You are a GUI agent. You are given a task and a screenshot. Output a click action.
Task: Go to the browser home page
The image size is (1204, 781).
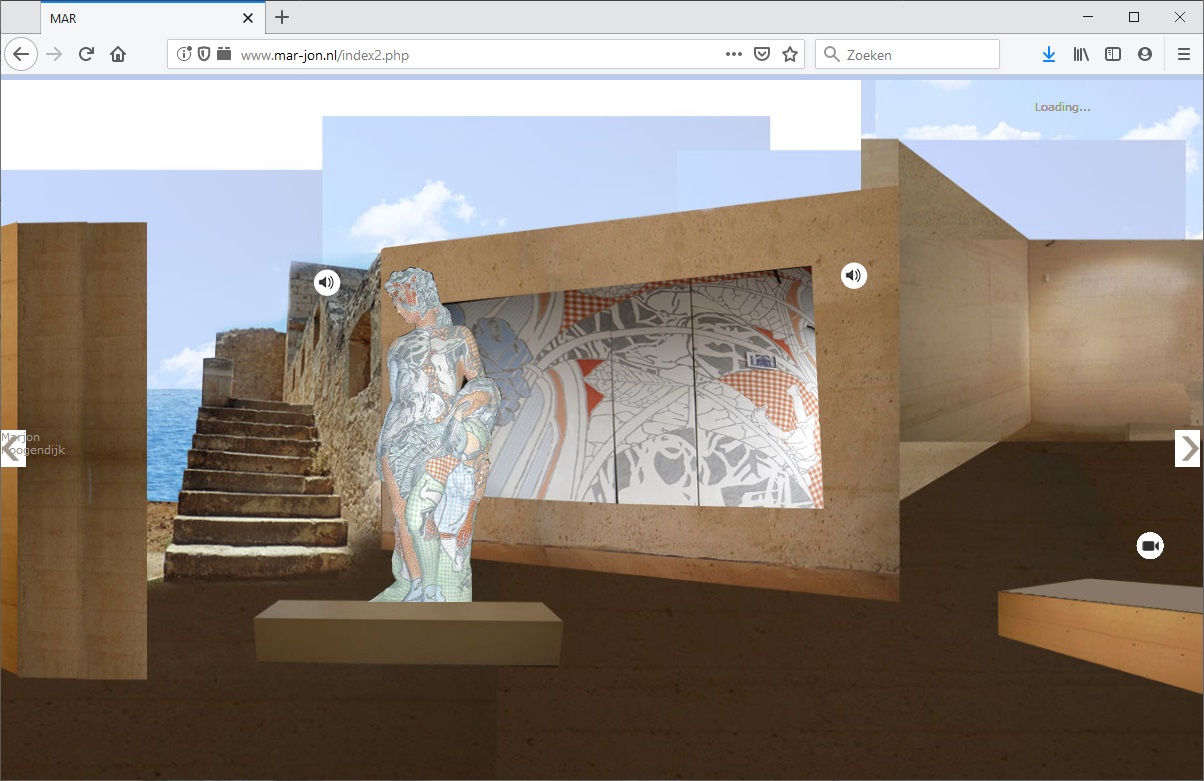coord(118,55)
